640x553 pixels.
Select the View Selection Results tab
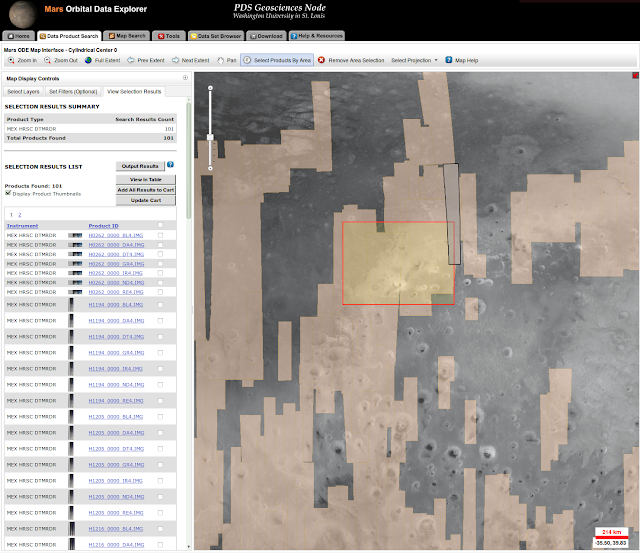point(134,91)
